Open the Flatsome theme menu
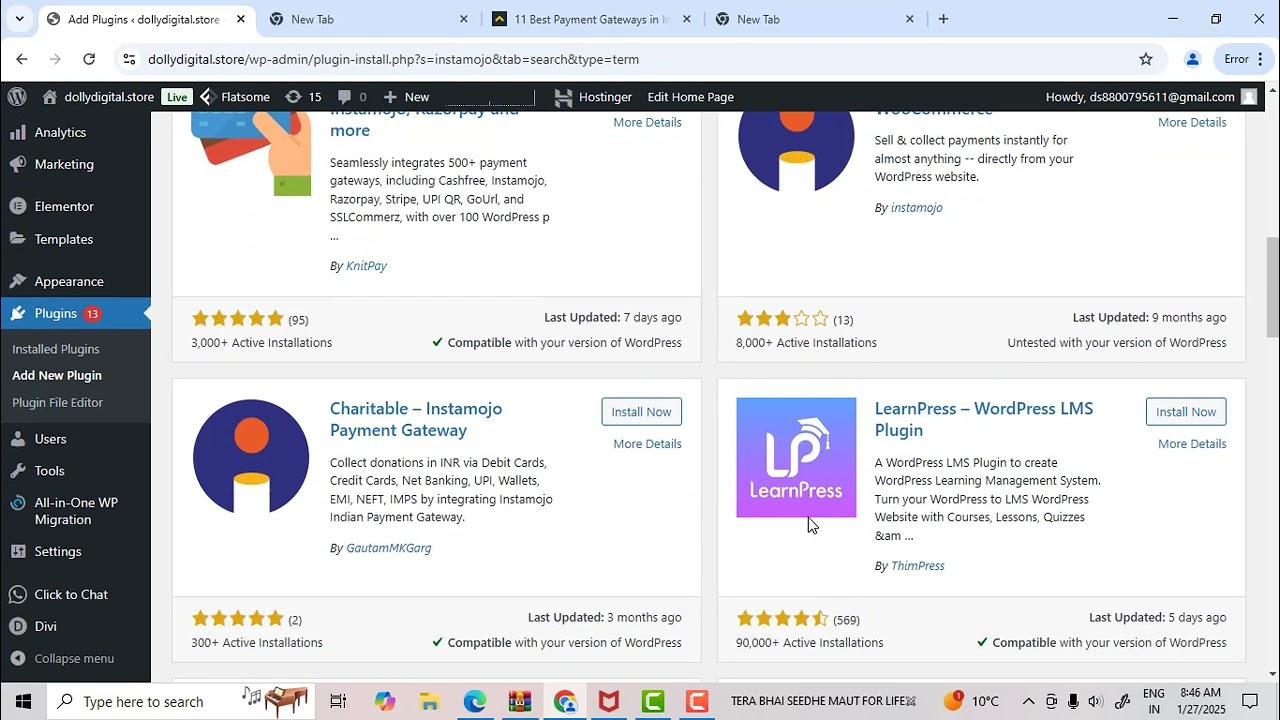 click(235, 97)
